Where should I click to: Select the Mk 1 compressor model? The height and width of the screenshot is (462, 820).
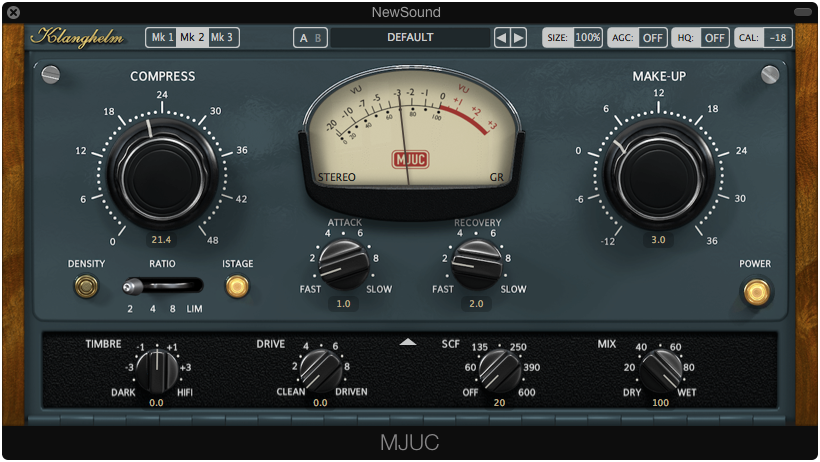[161, 38]
